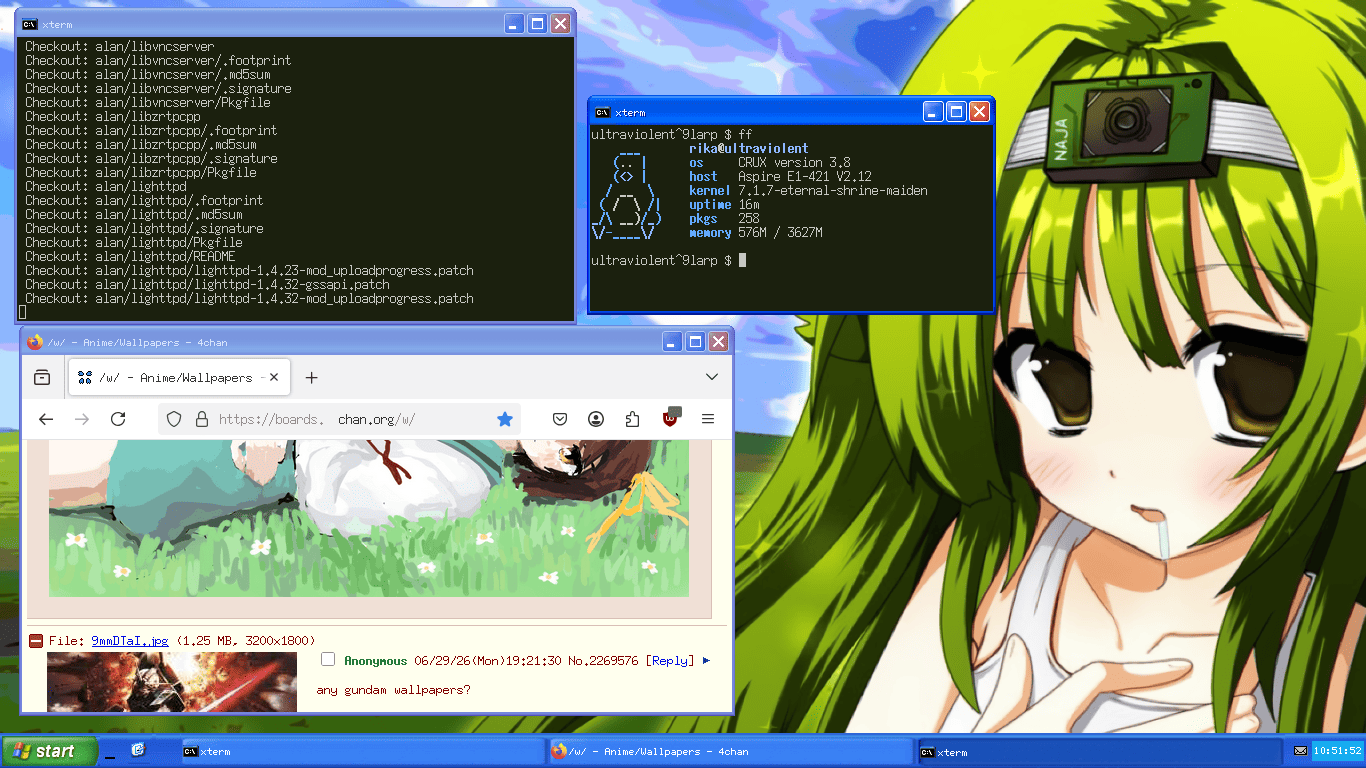
Task: Click the cursor at the empty ultraviolent prompt
Action: (742, 260)
